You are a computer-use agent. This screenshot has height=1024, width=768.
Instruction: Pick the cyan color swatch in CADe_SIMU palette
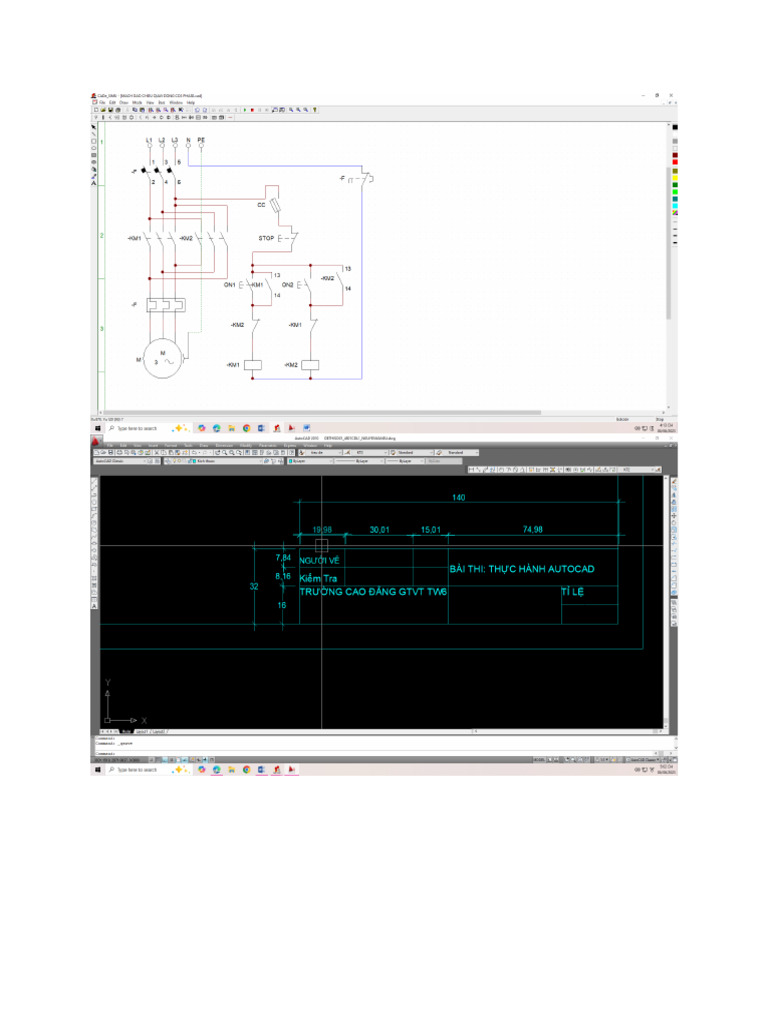[x=675, y=206]
